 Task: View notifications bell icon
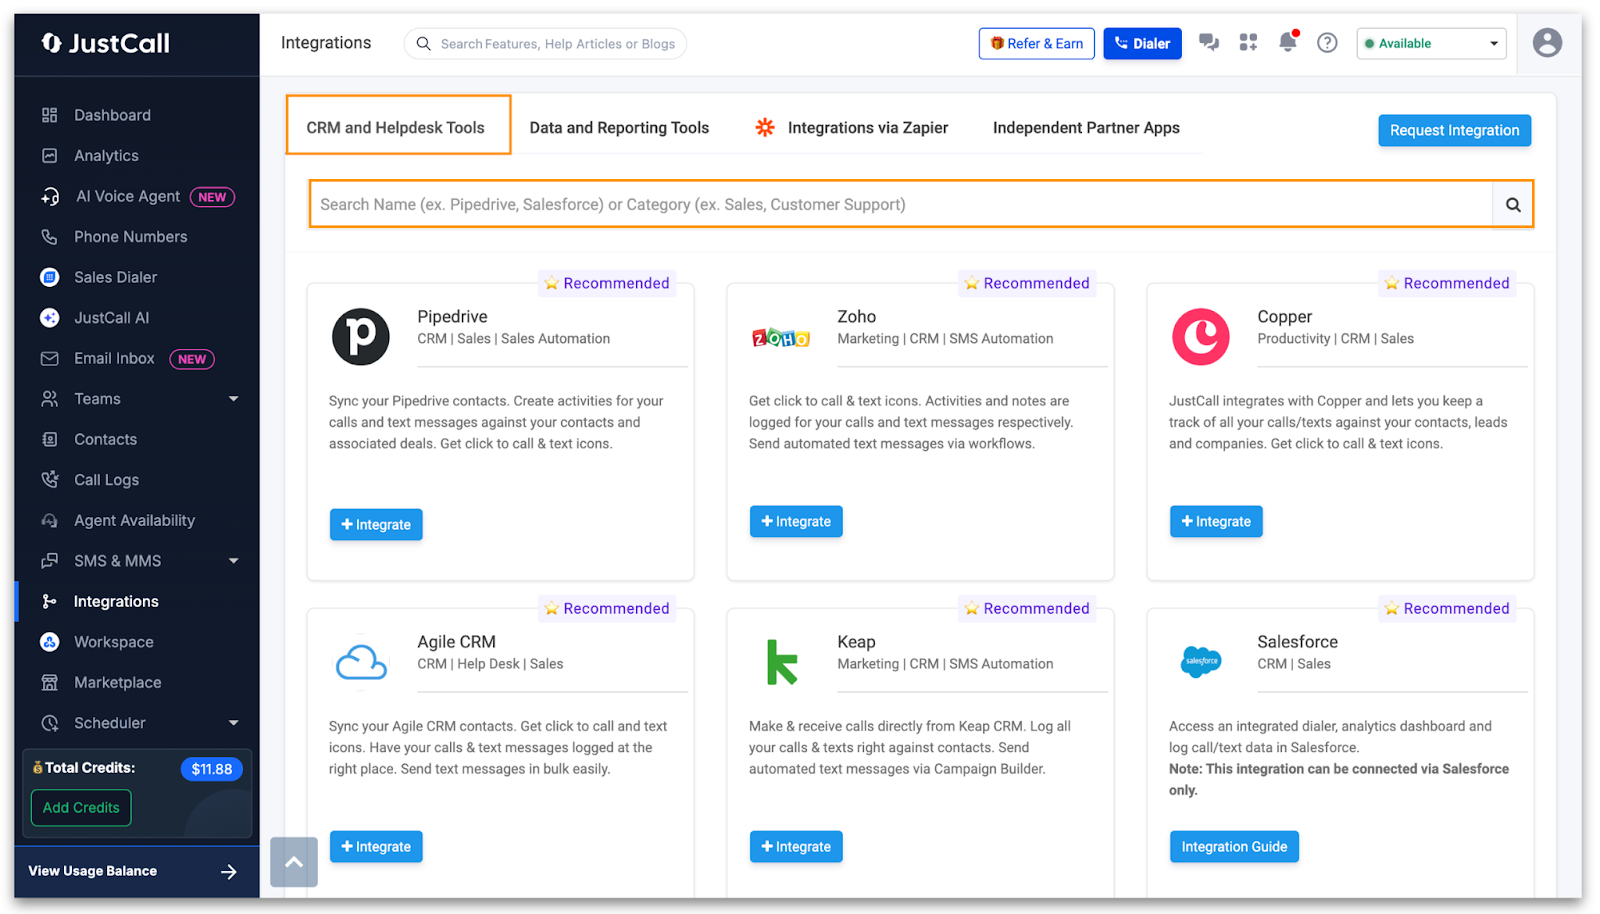coord(1288,42)
